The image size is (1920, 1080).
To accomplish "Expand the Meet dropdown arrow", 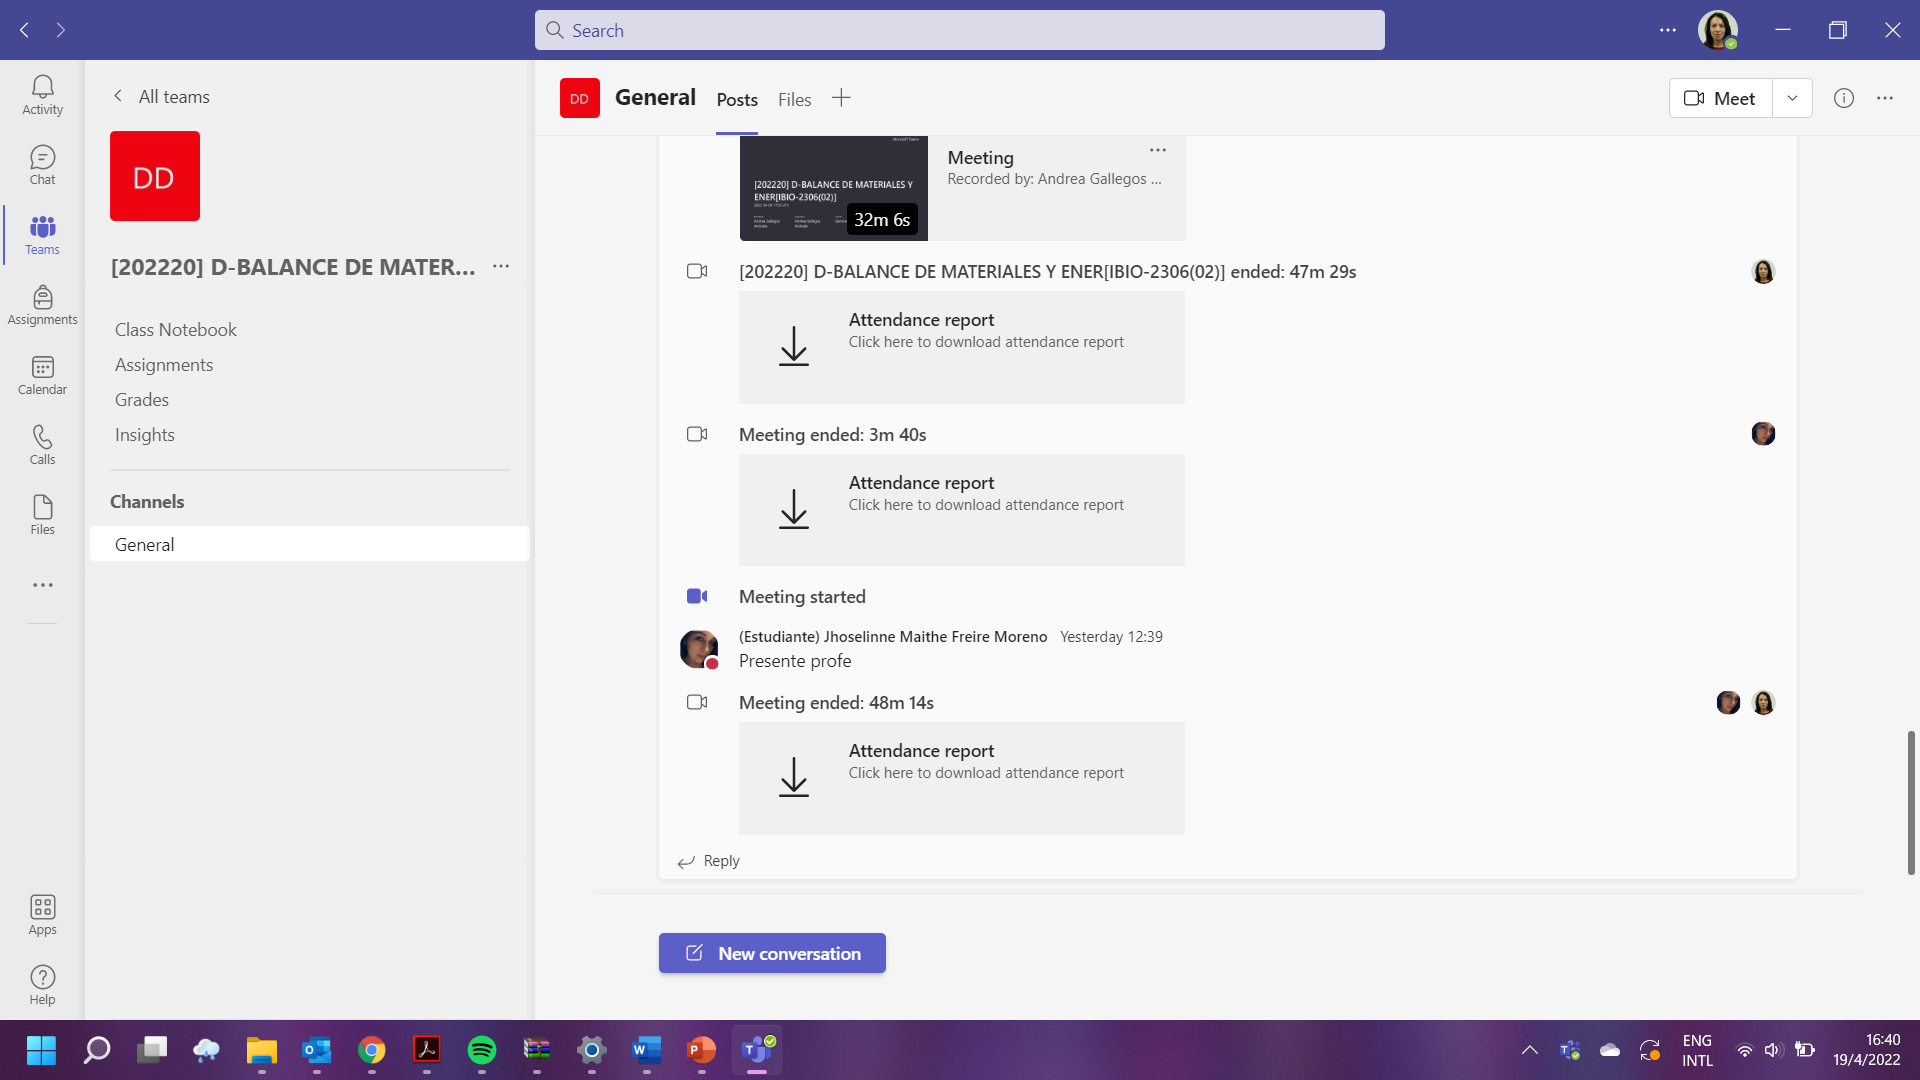I will [x=1792, y=98].
